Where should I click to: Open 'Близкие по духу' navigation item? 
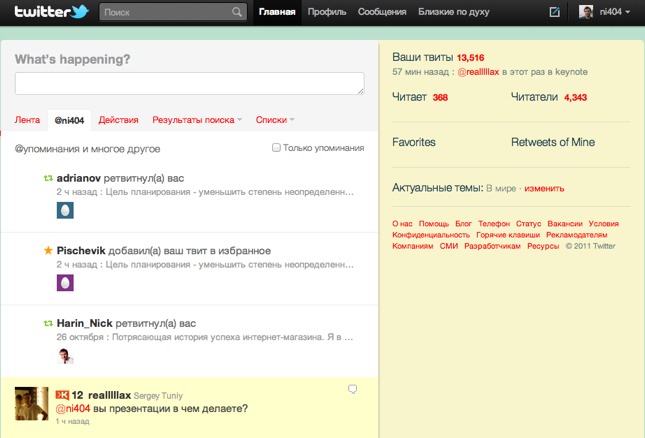(454, 12)
